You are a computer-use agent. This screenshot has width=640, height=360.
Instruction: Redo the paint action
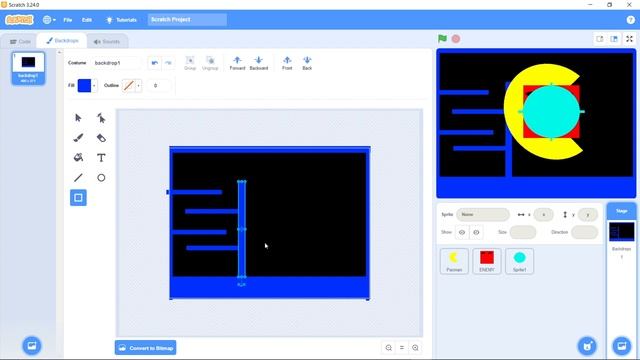tap(168, 63)
